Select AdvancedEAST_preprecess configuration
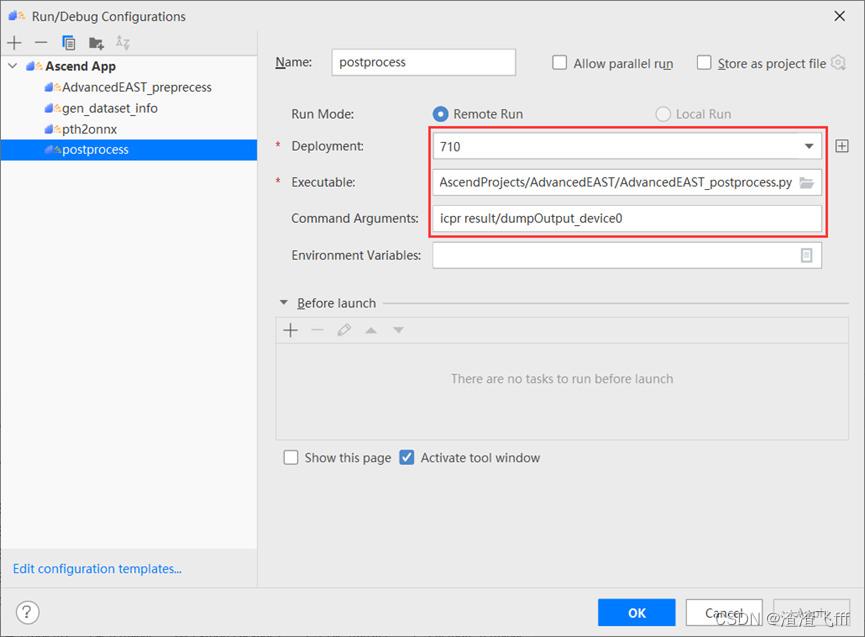The width and height of the screenshot is (865, 637). pos(136,87)
